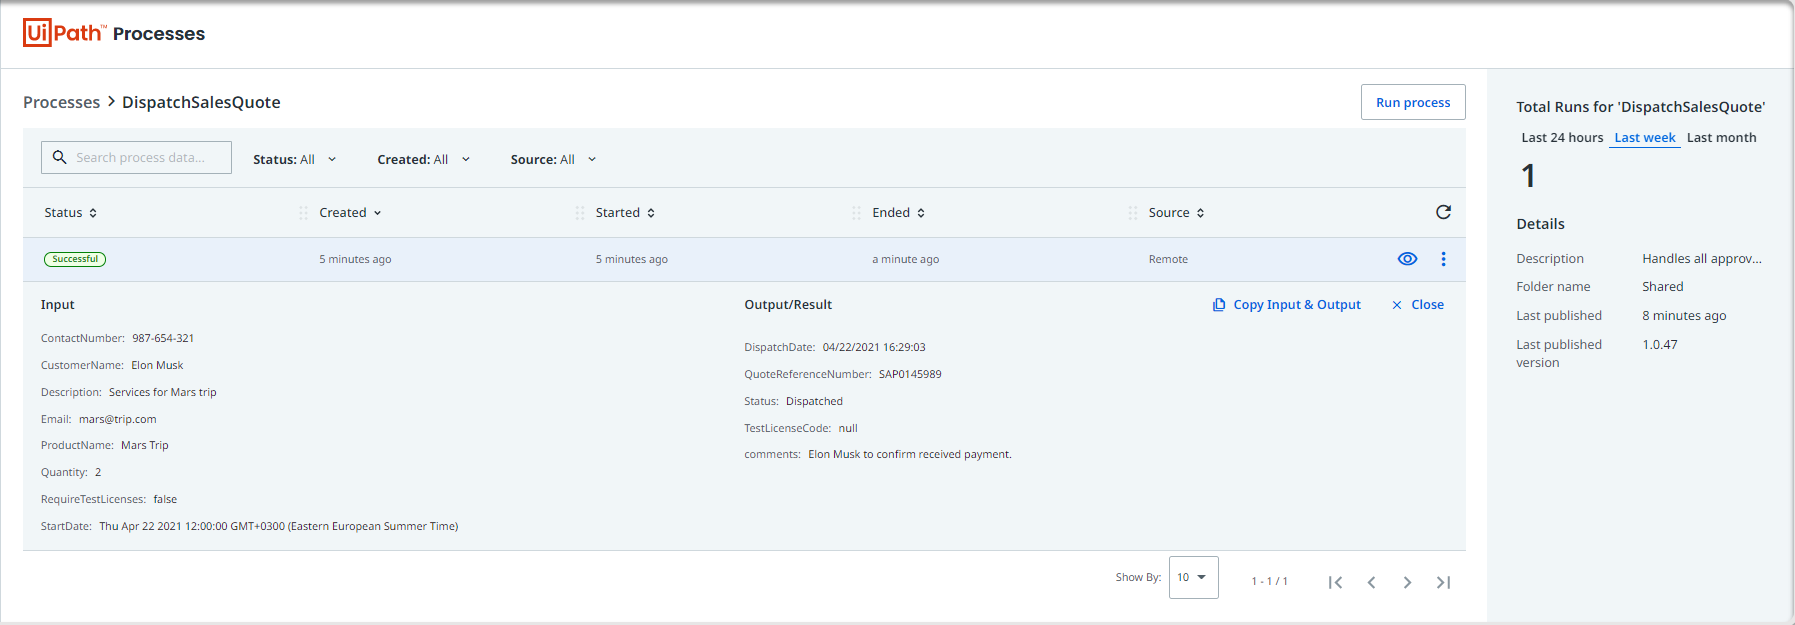1795x625 pixels.
Task: Click the search magnifier icon
Action: pos(60,158)
